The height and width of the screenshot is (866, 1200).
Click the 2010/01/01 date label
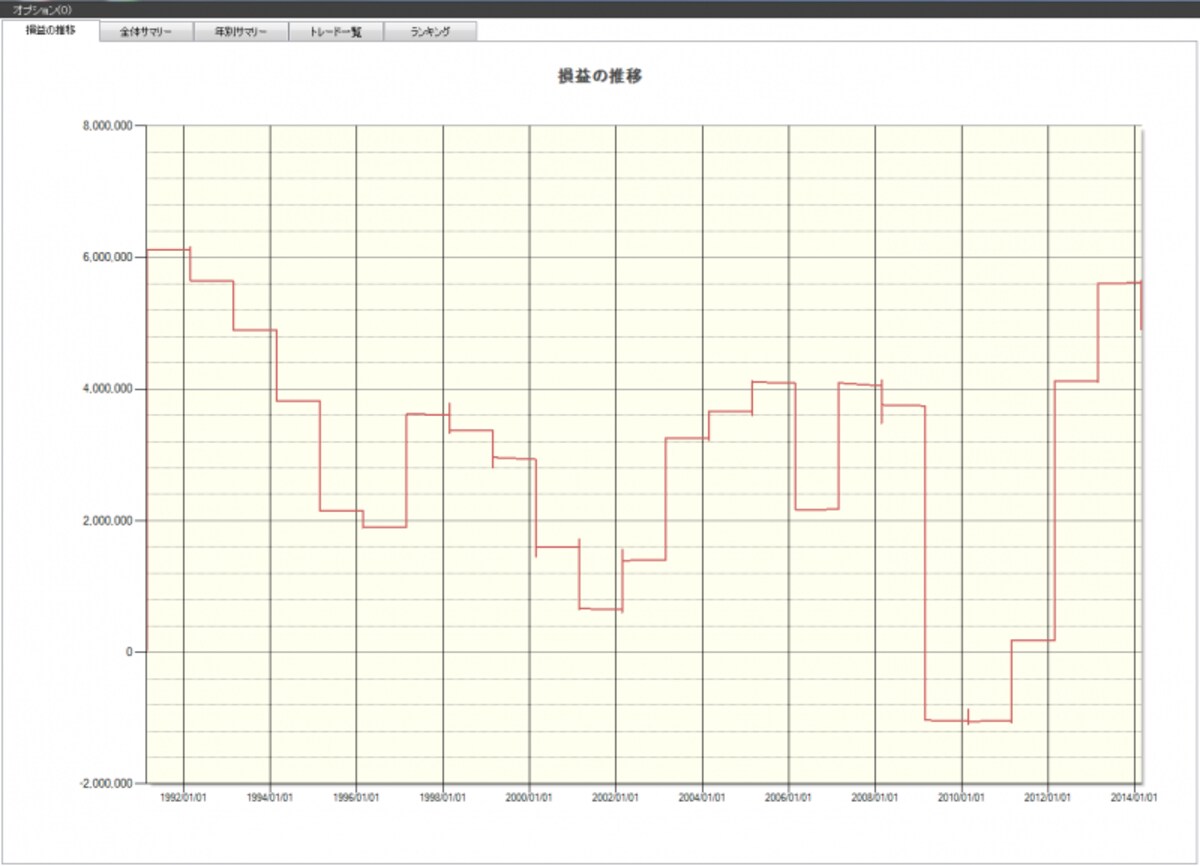click(x=962, y=798)
